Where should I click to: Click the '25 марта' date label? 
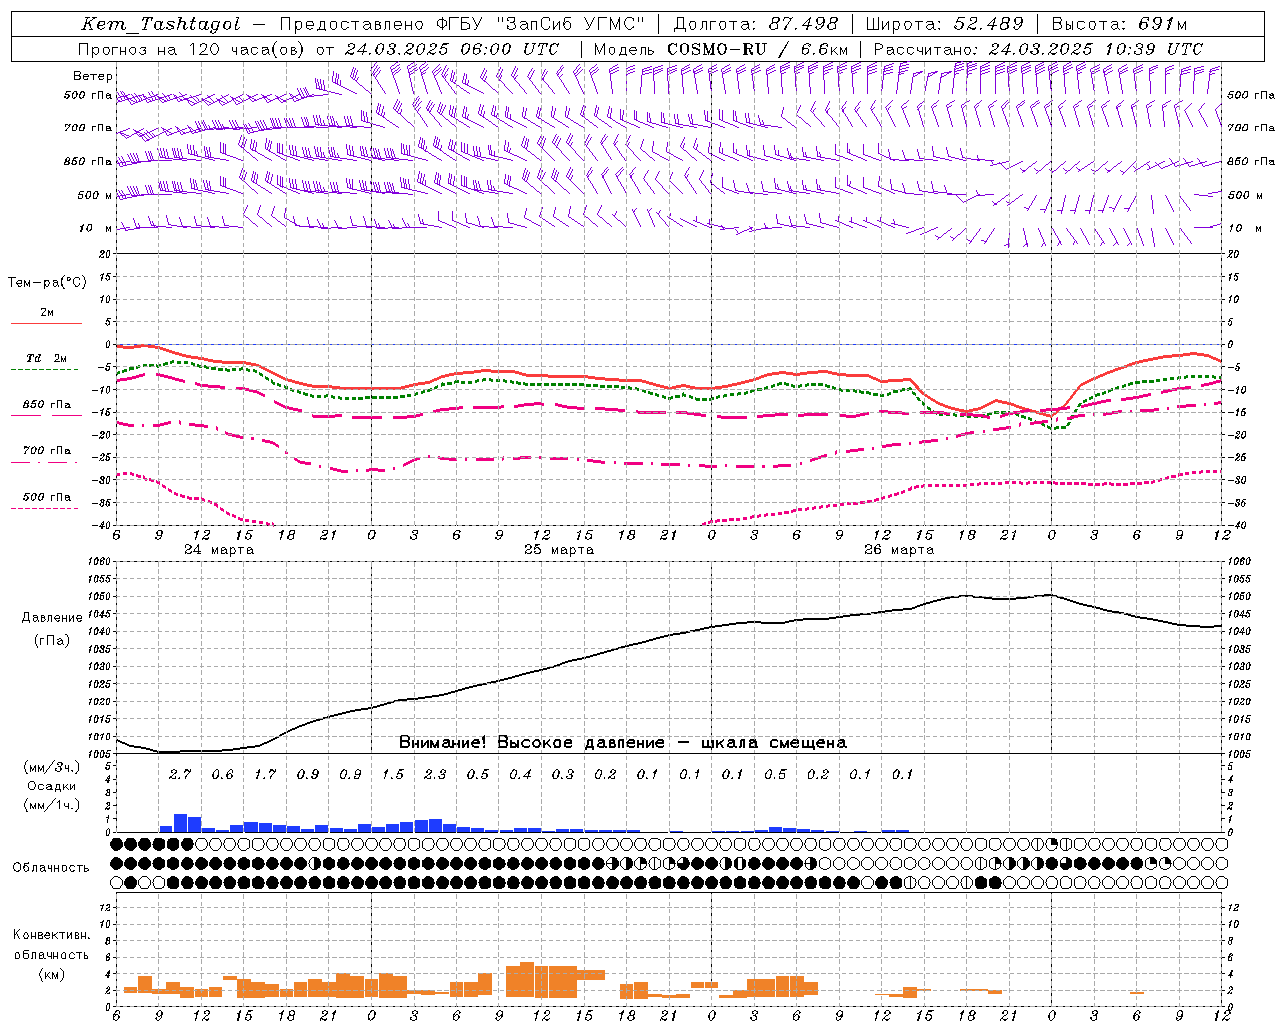[x=559, y=550]
